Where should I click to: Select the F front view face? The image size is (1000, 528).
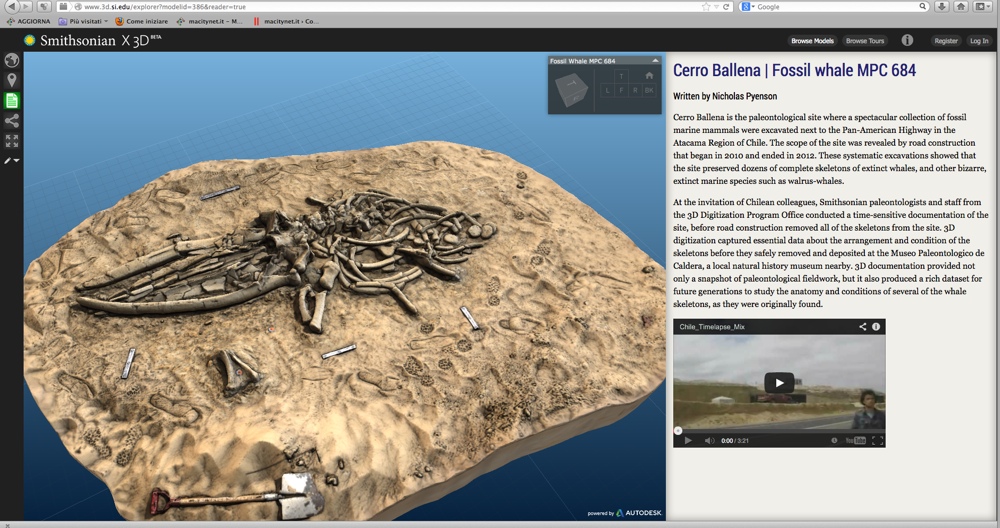(x=621, y=91)
